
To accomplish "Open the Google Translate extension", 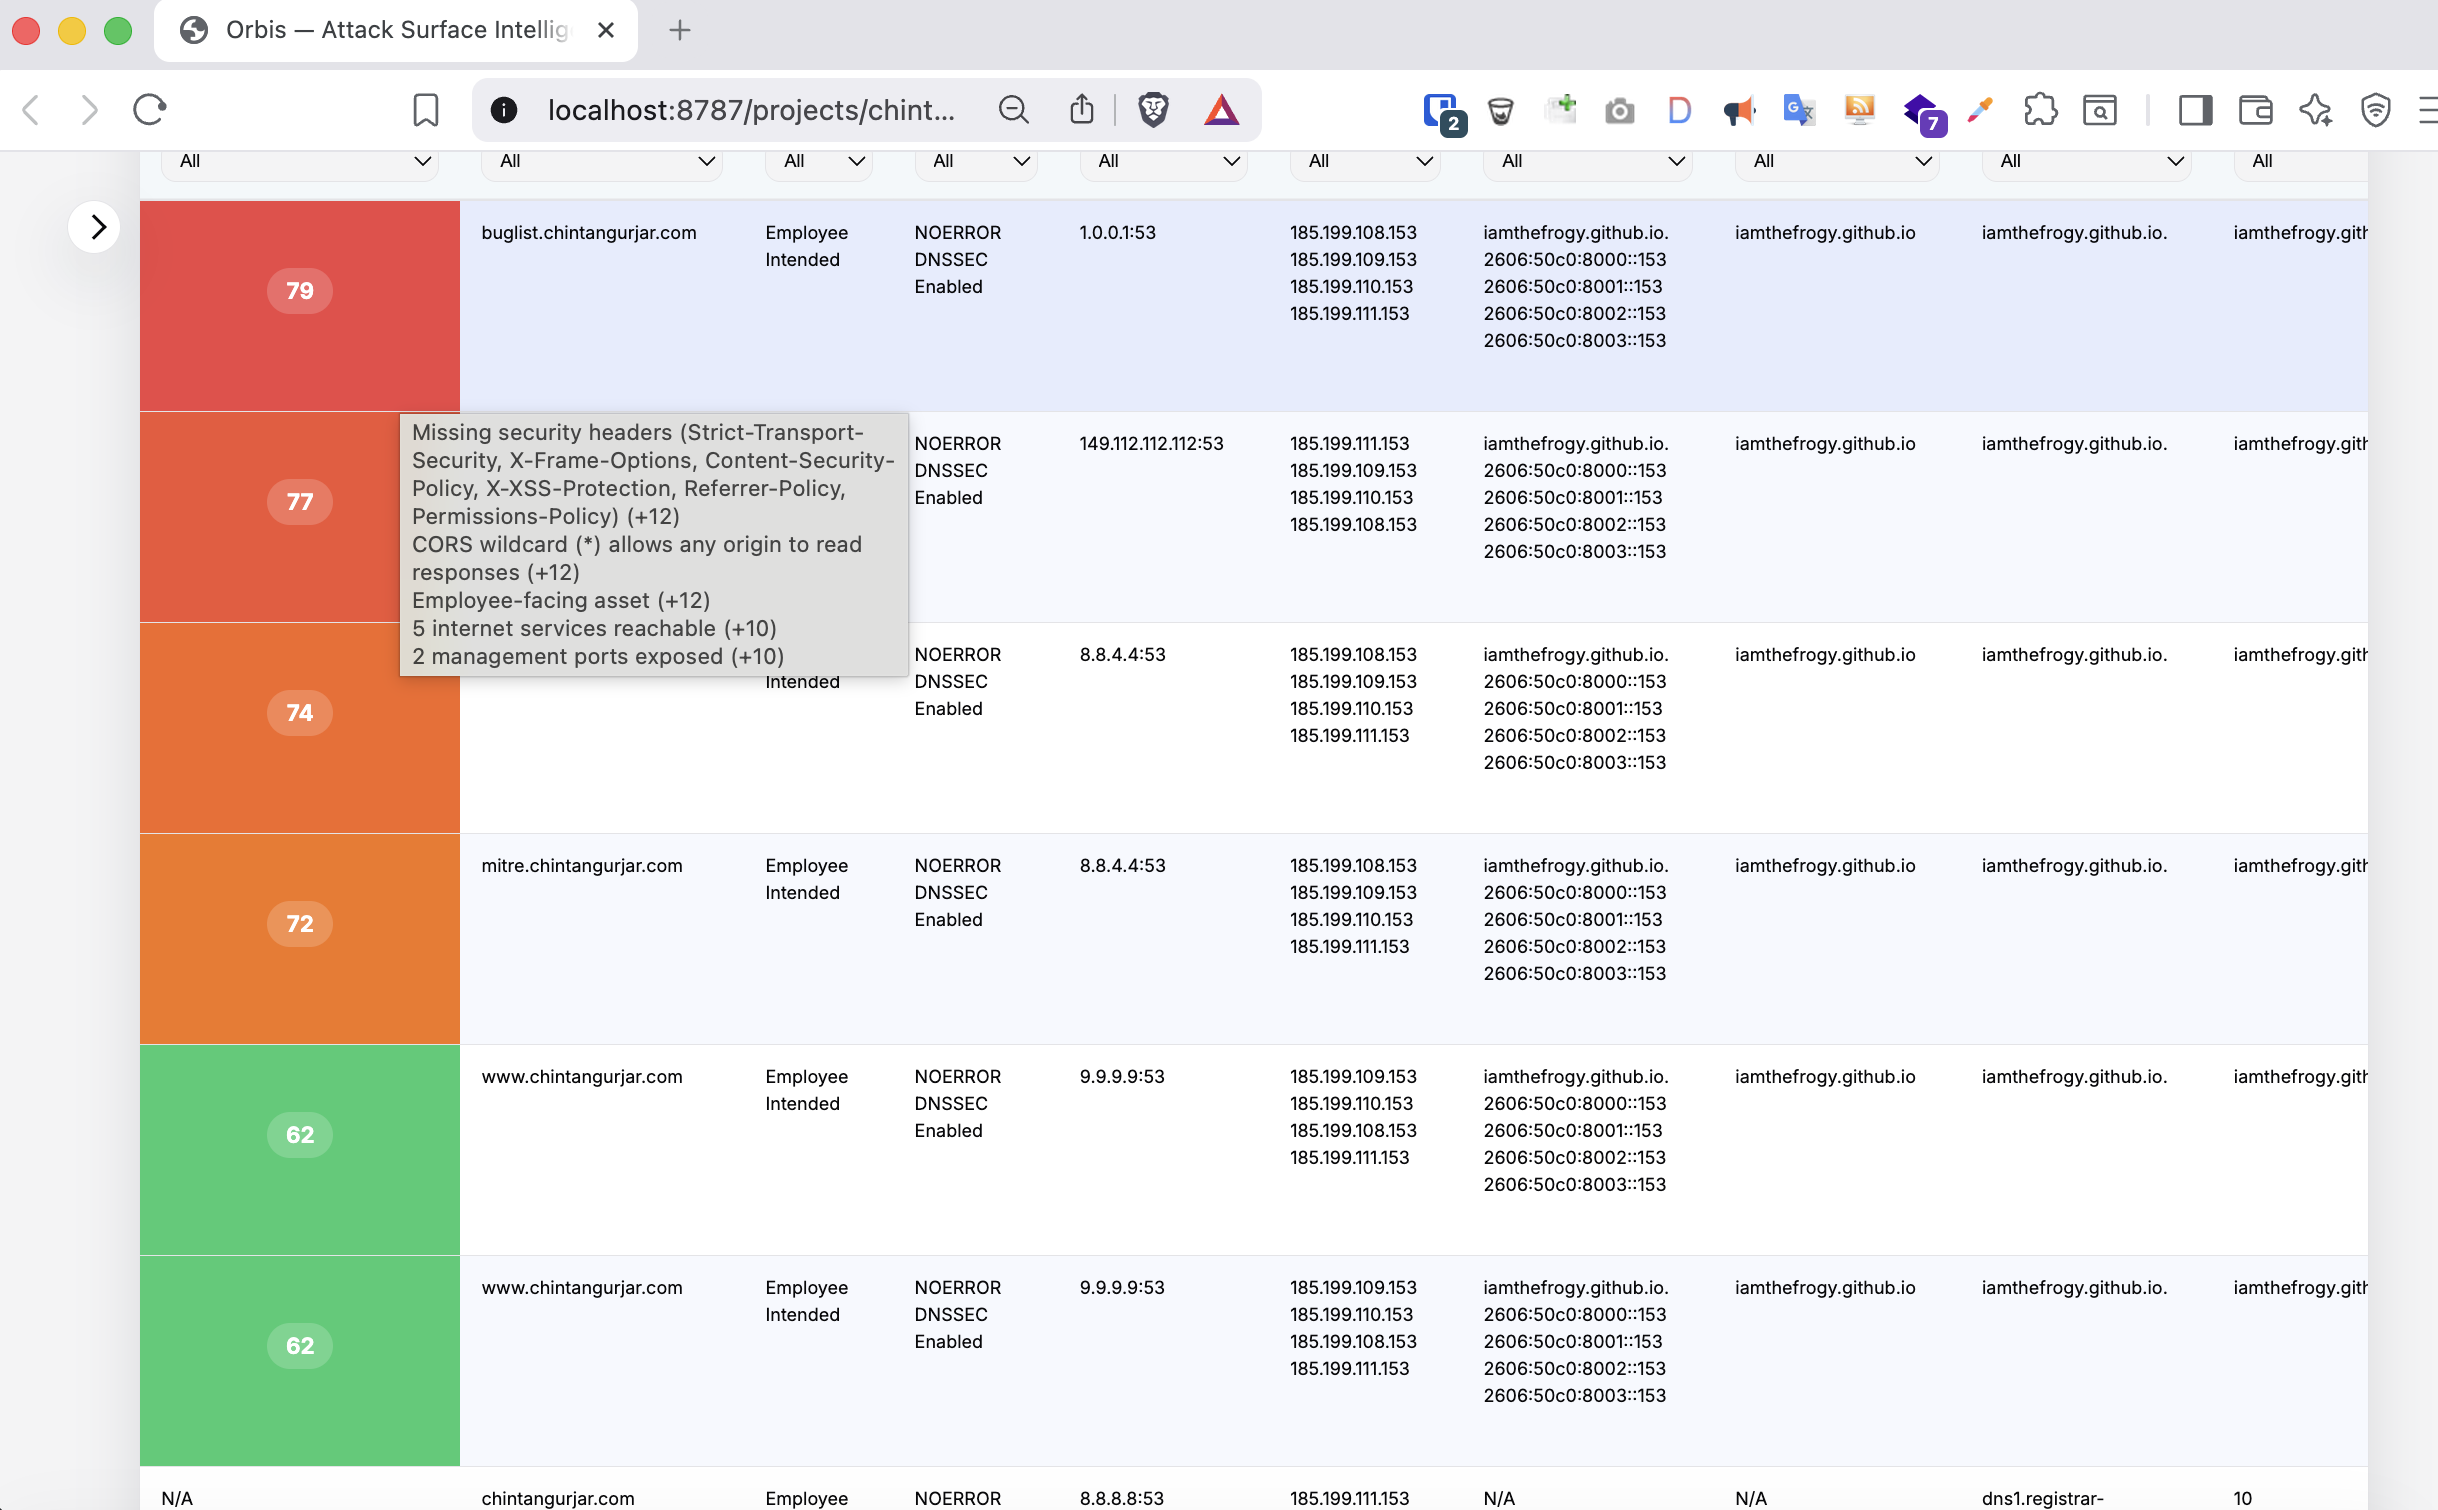I will coord(1799,110).
